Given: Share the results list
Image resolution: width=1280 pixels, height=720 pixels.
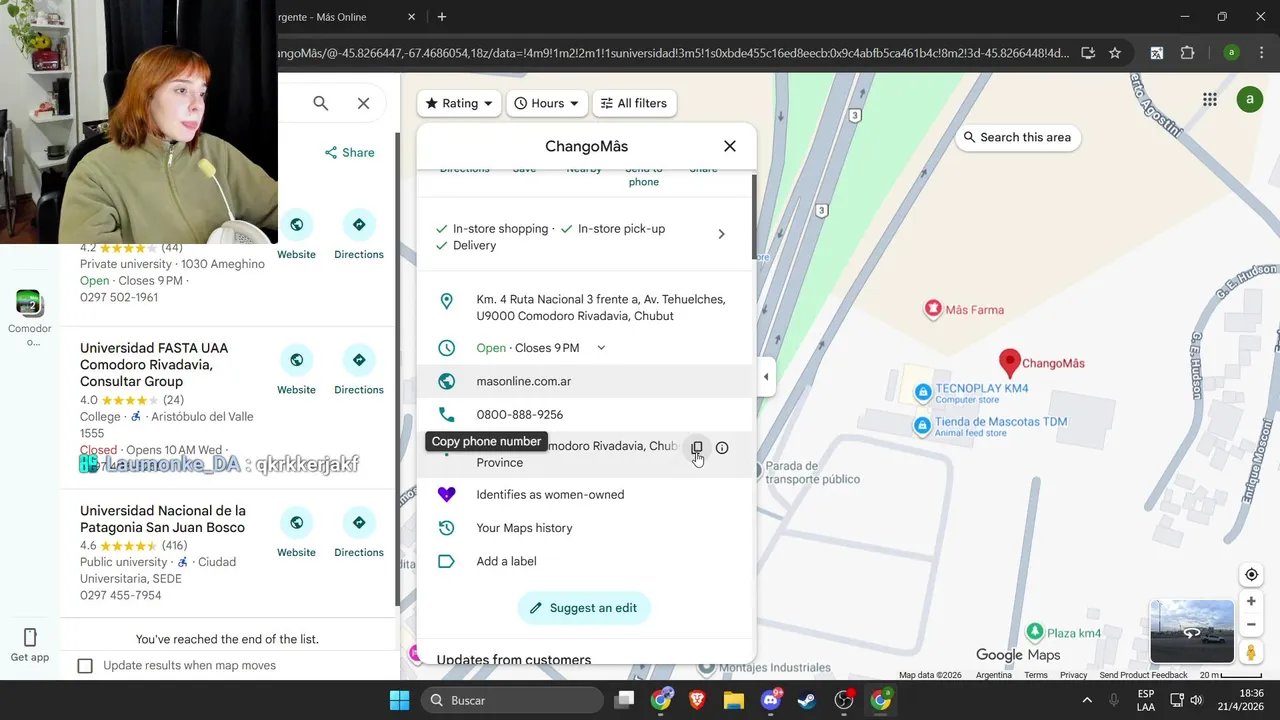Looking at the screenshot, I should (349, 153).
